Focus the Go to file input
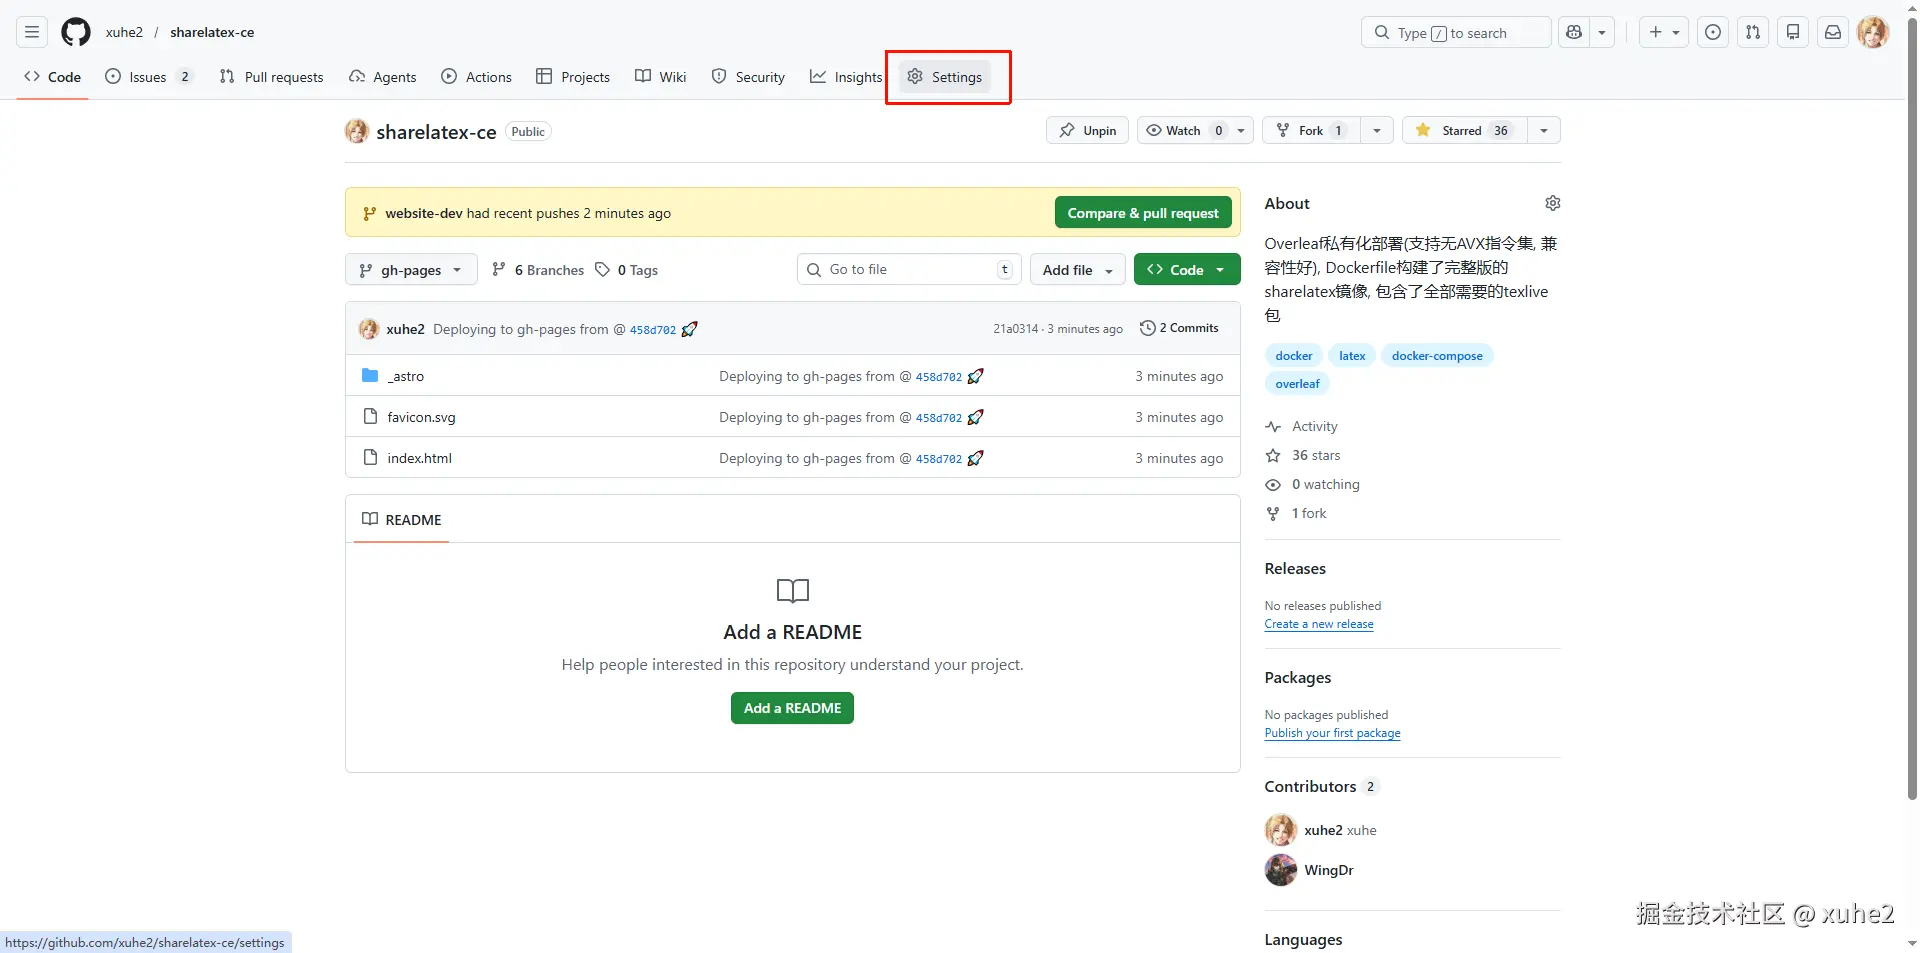This screenshot has height=953, width=1920. point(909,270)
